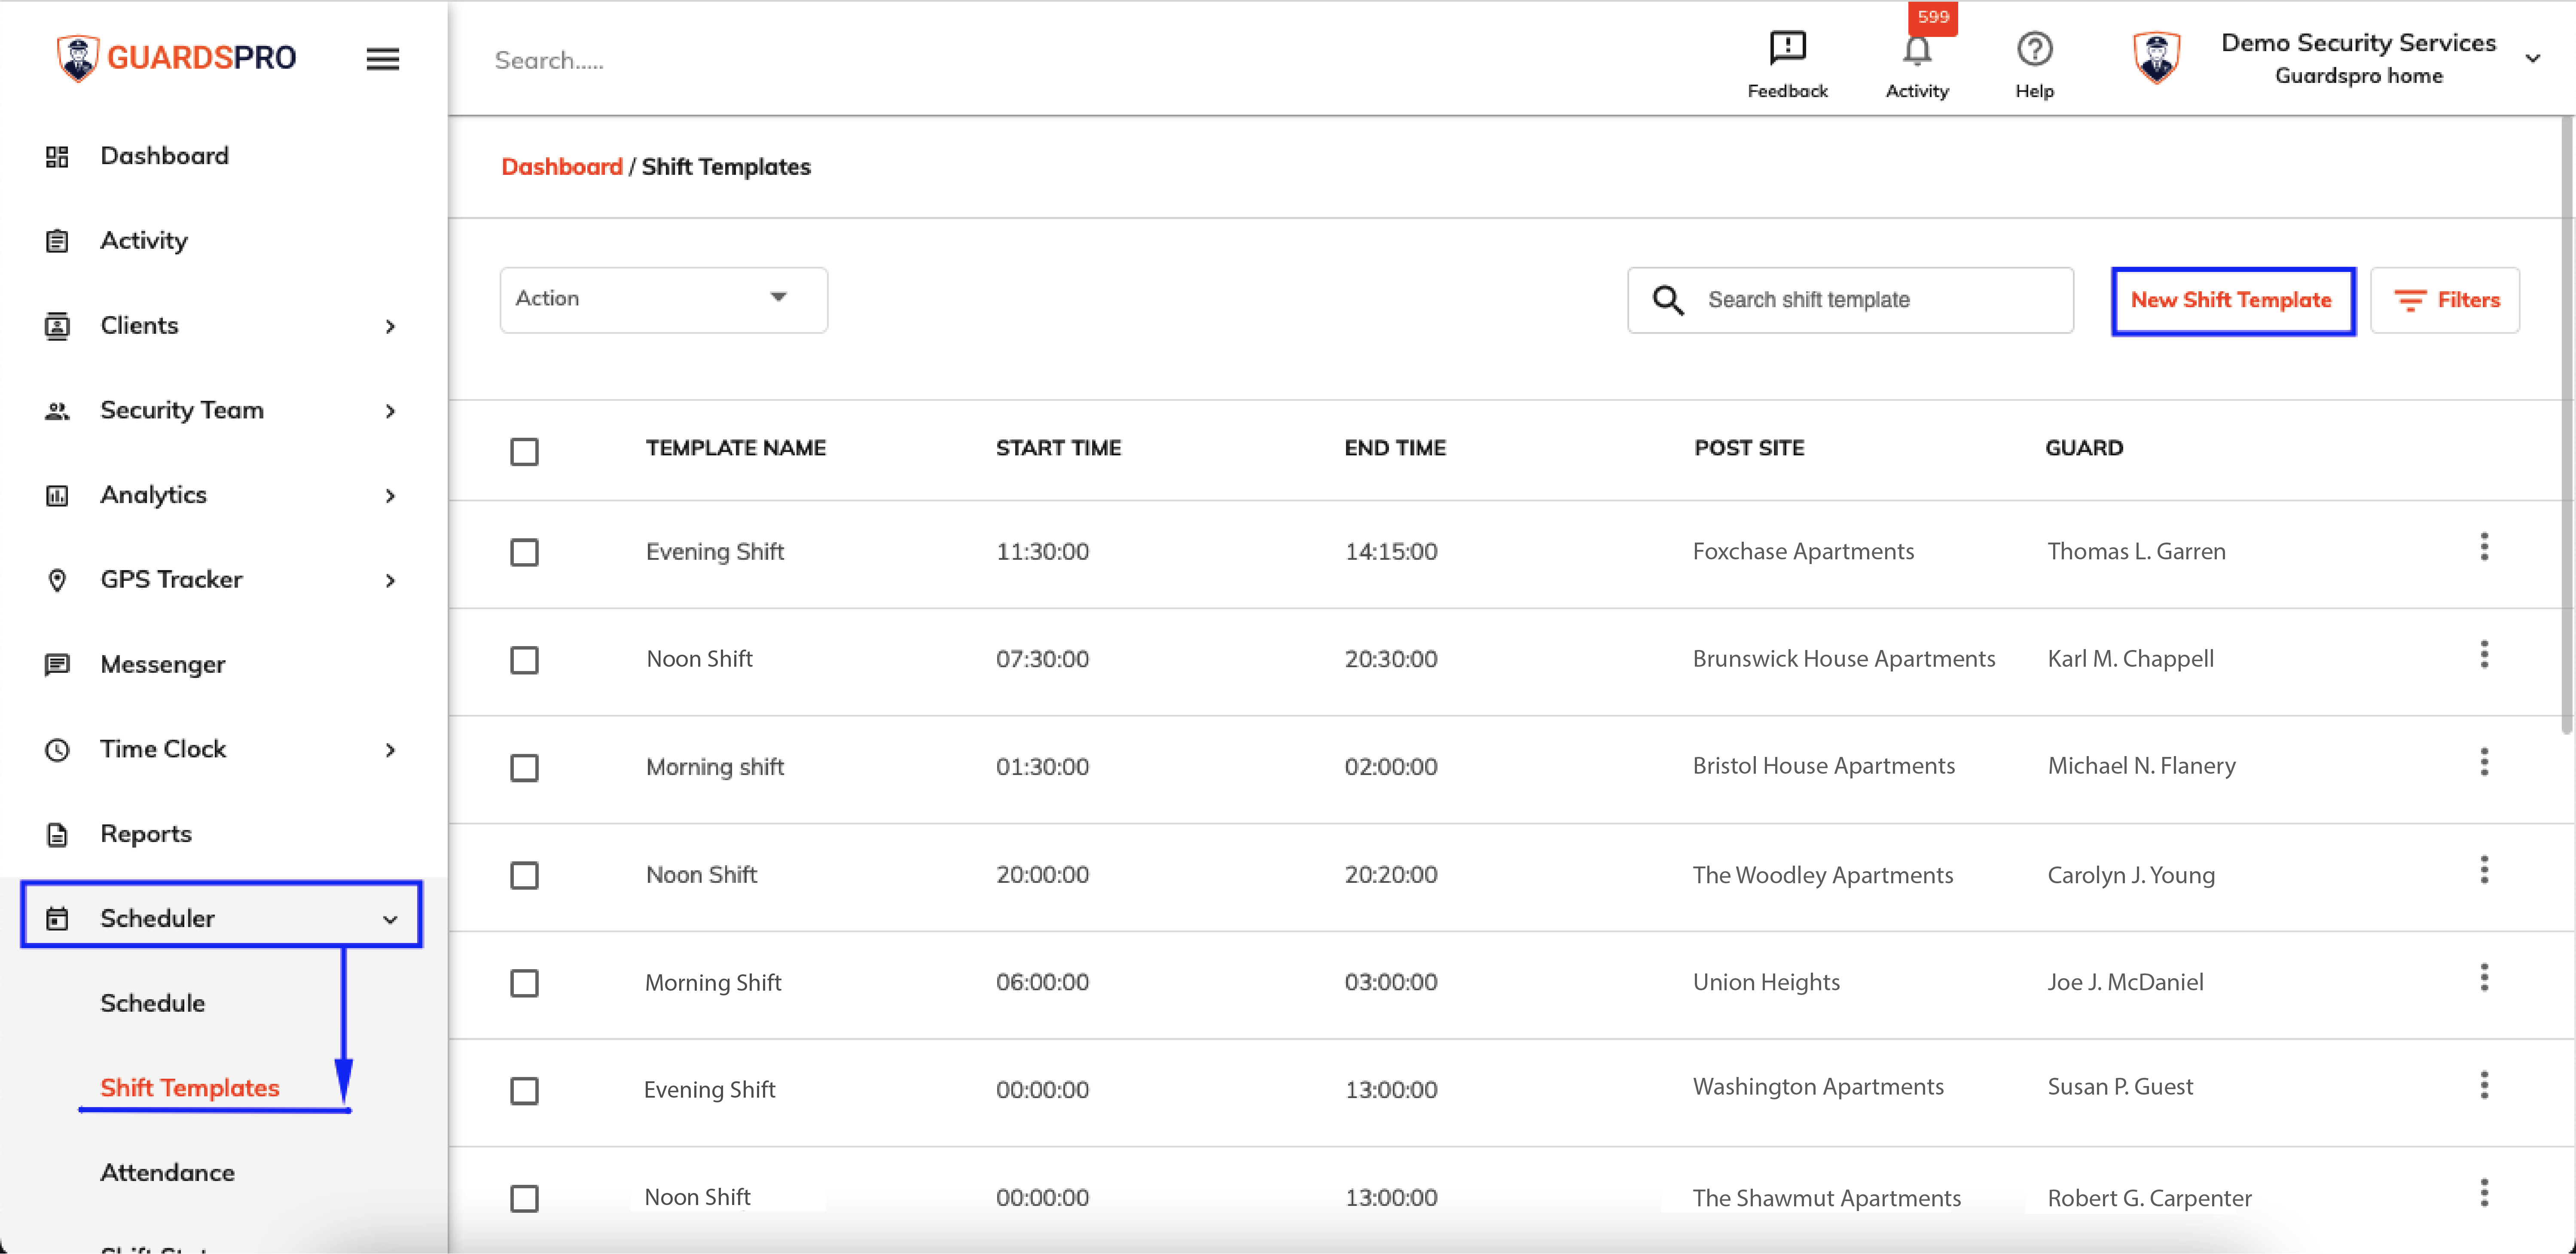Open Dashboard from the sidebar

(x=165, y=156)
